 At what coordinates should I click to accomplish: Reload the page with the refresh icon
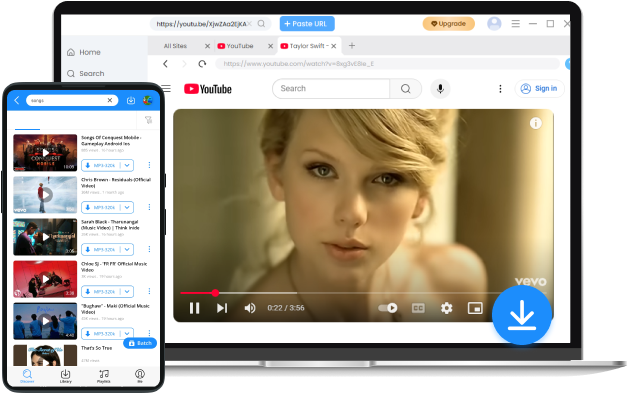[202, 64]
